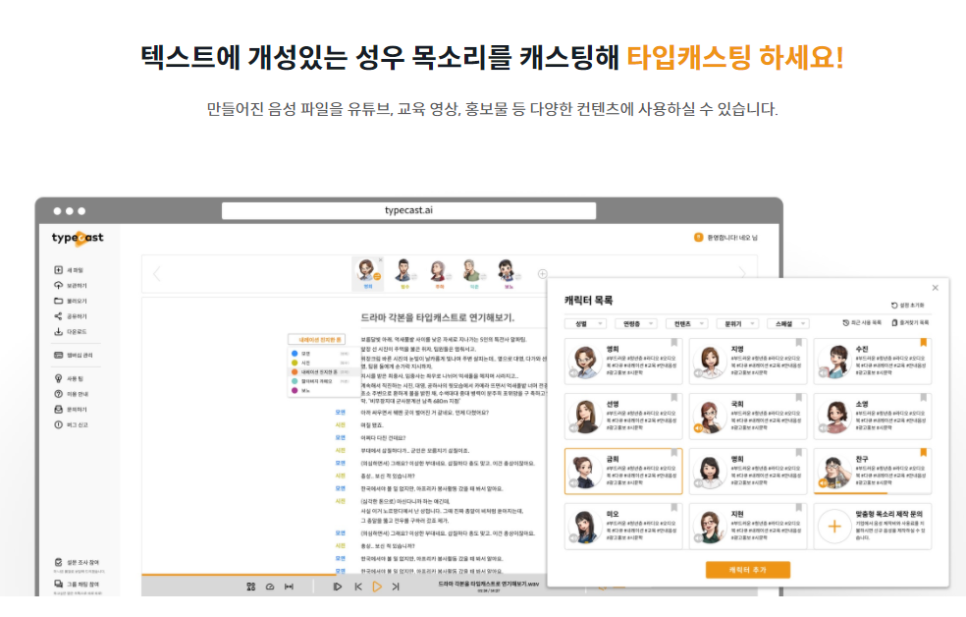The height and width of the screenshot is (617, 966).
Task: Click the left arrow of the character carousel
Action: coord(156,273)
